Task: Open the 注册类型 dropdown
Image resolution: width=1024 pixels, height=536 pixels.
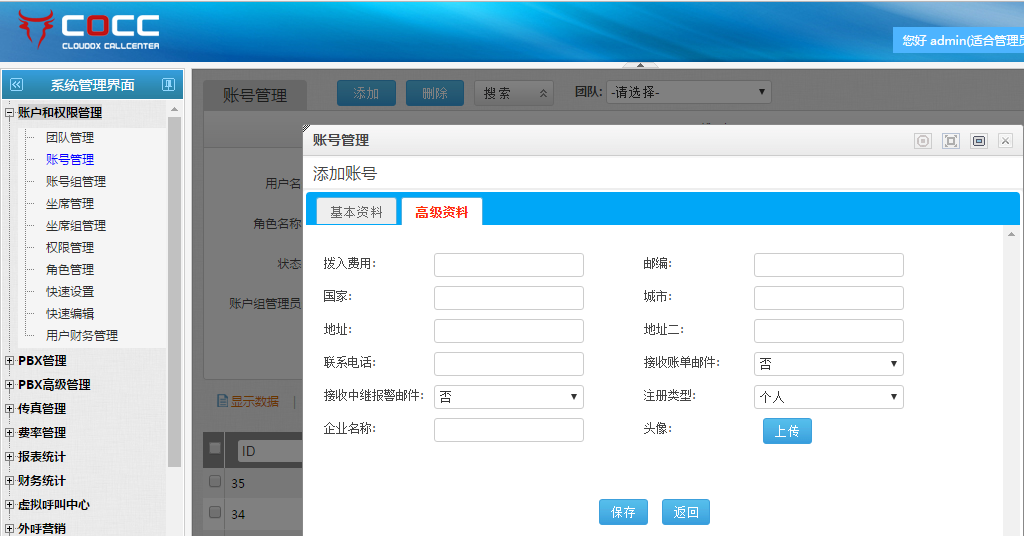Action: (828, 397)
